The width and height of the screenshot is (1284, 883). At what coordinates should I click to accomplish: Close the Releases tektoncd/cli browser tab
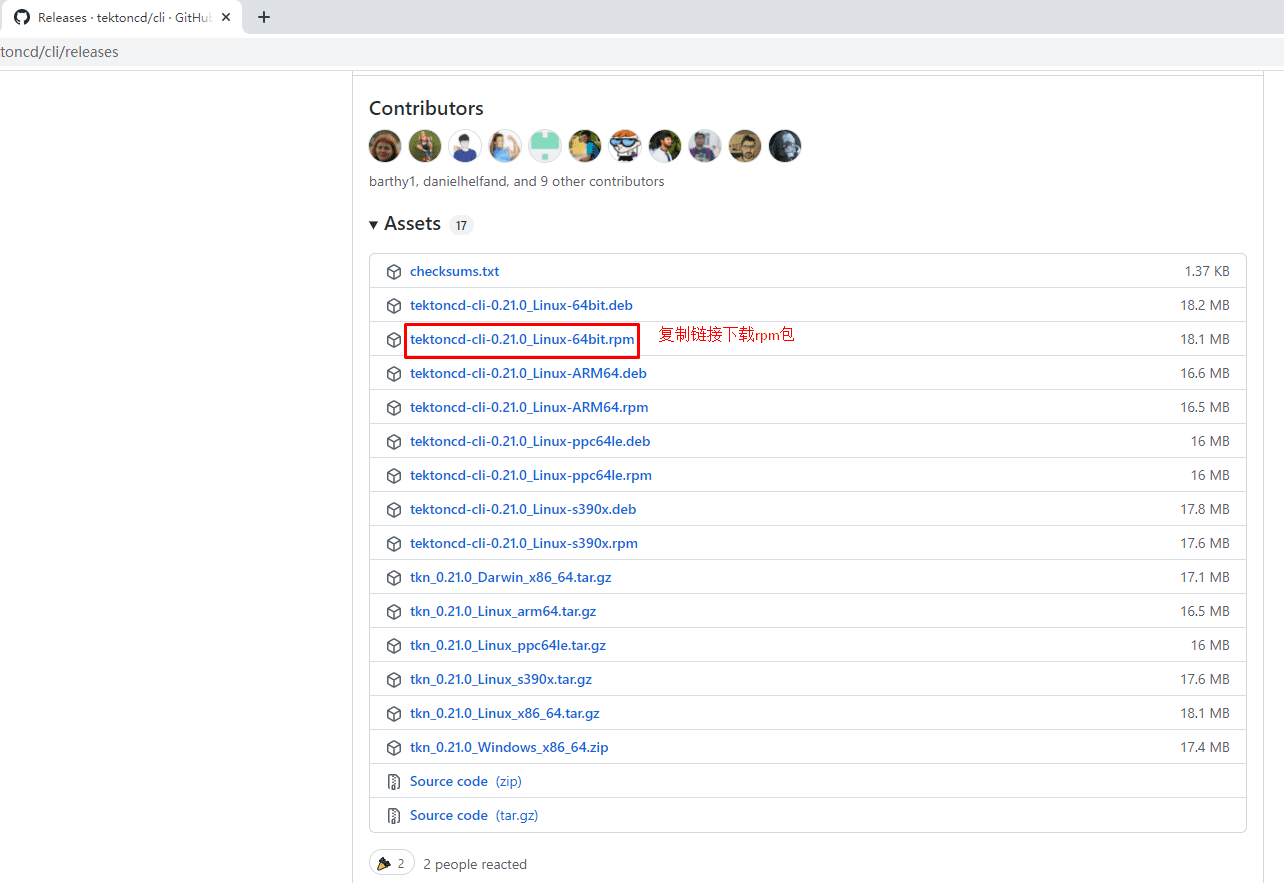click(226, 17)
